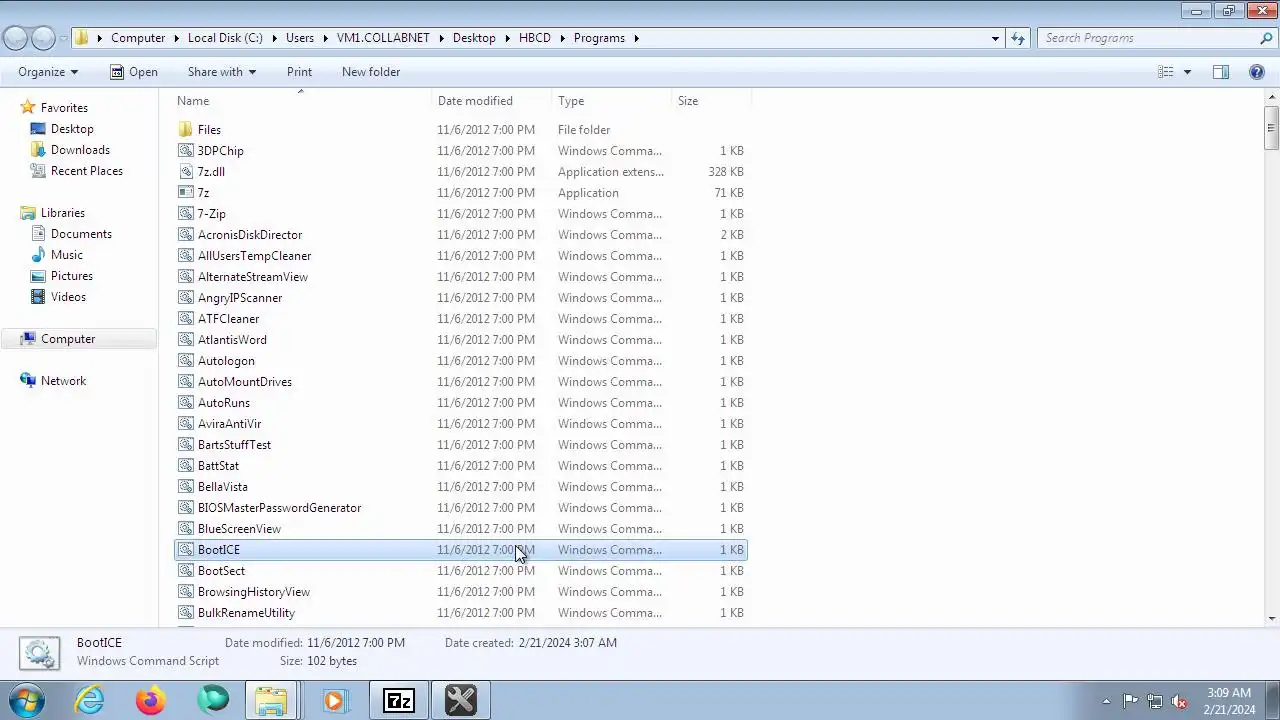Open the Documents library
The image size is (1280, 720).
81,234
